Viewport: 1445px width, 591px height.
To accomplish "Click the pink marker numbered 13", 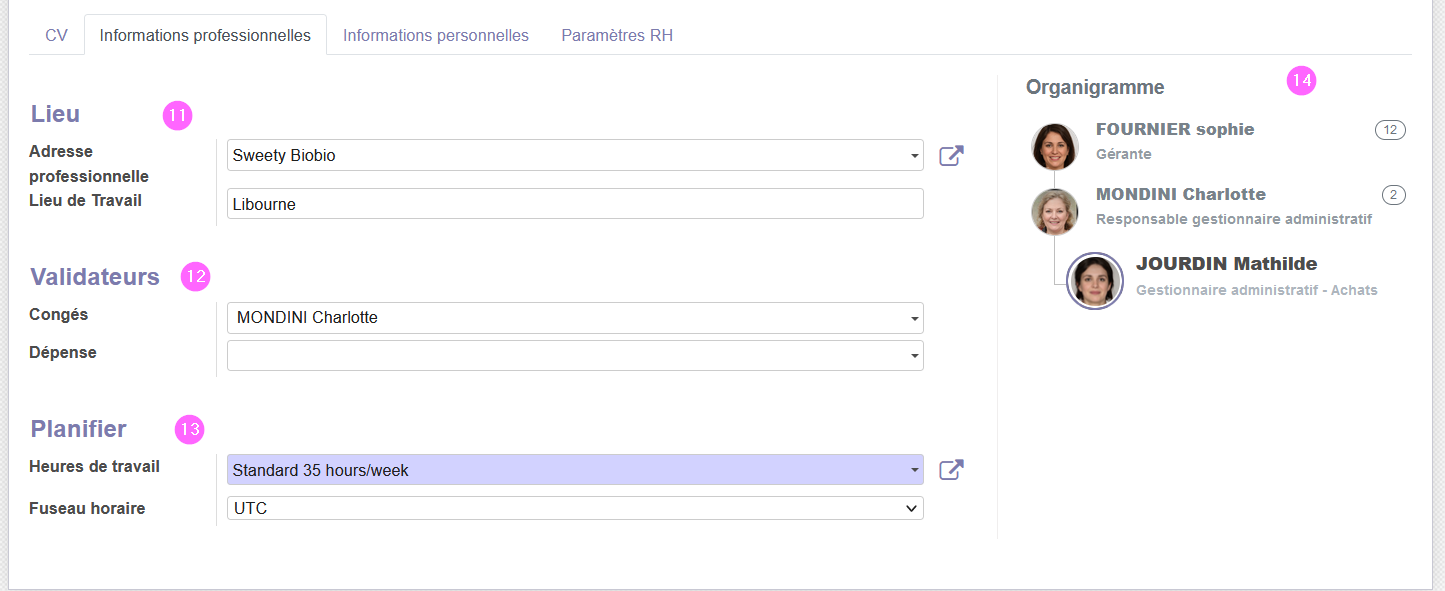I will (189, 430).
